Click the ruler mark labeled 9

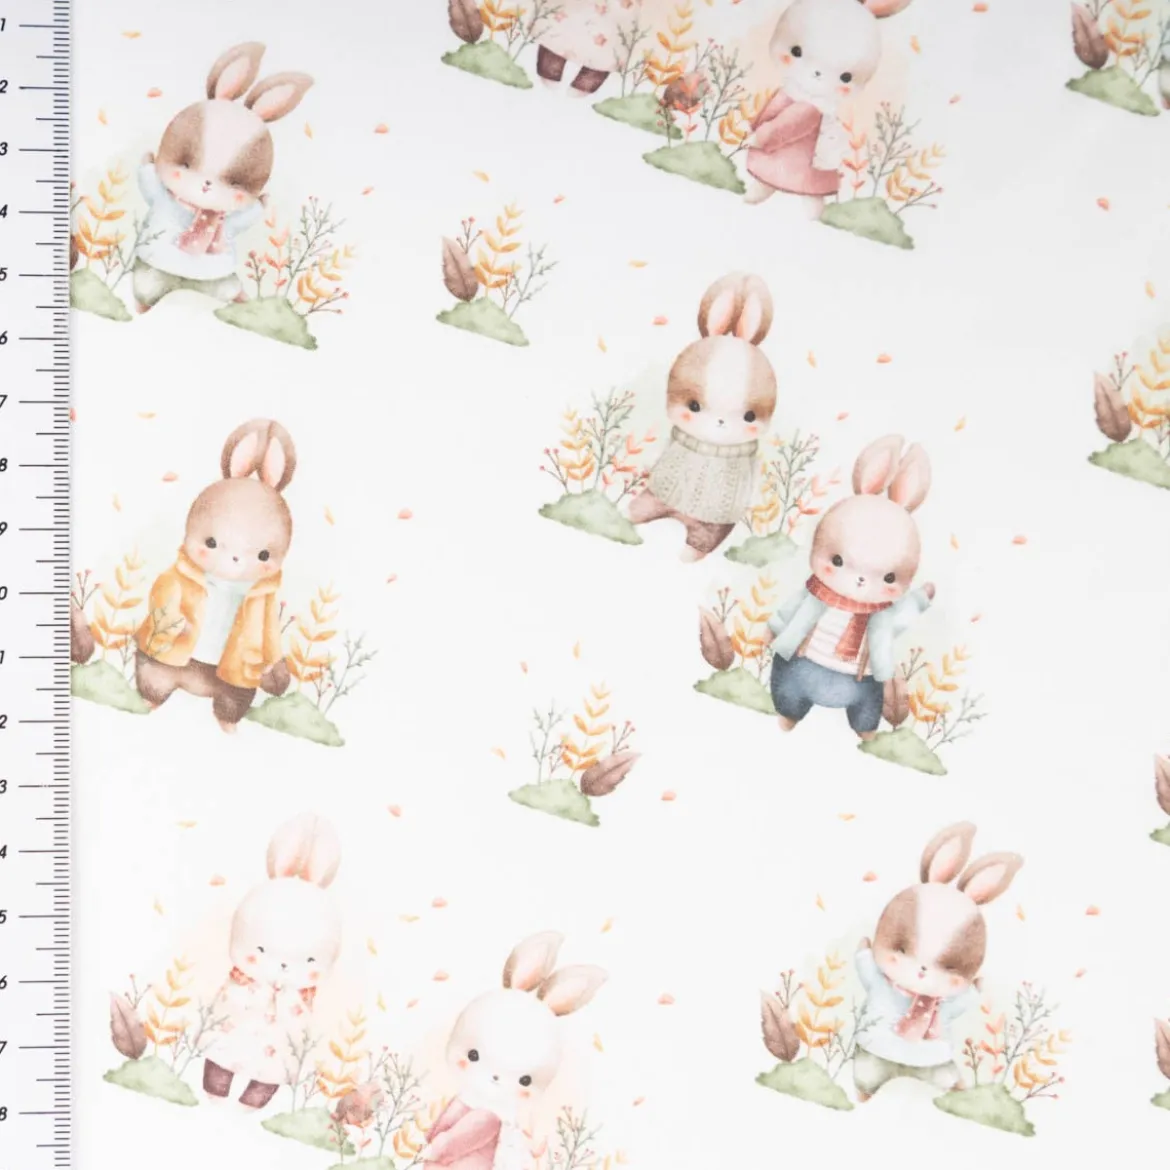click(34, 529)
